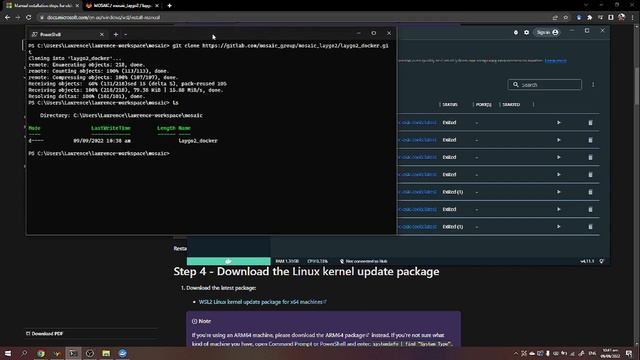640x360 pixels.
Task: Open the browser profile avatar
Action: point(621,17)
